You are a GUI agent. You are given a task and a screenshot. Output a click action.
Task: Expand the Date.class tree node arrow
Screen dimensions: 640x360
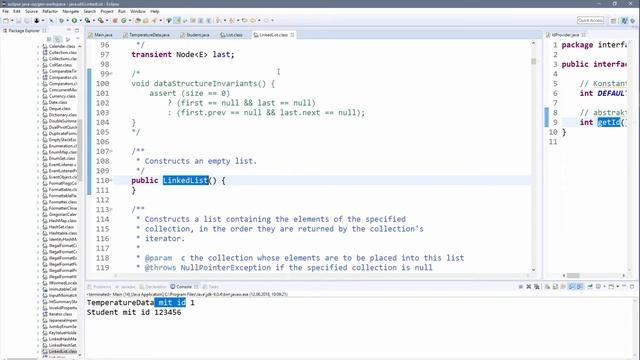tap(38, 102)
